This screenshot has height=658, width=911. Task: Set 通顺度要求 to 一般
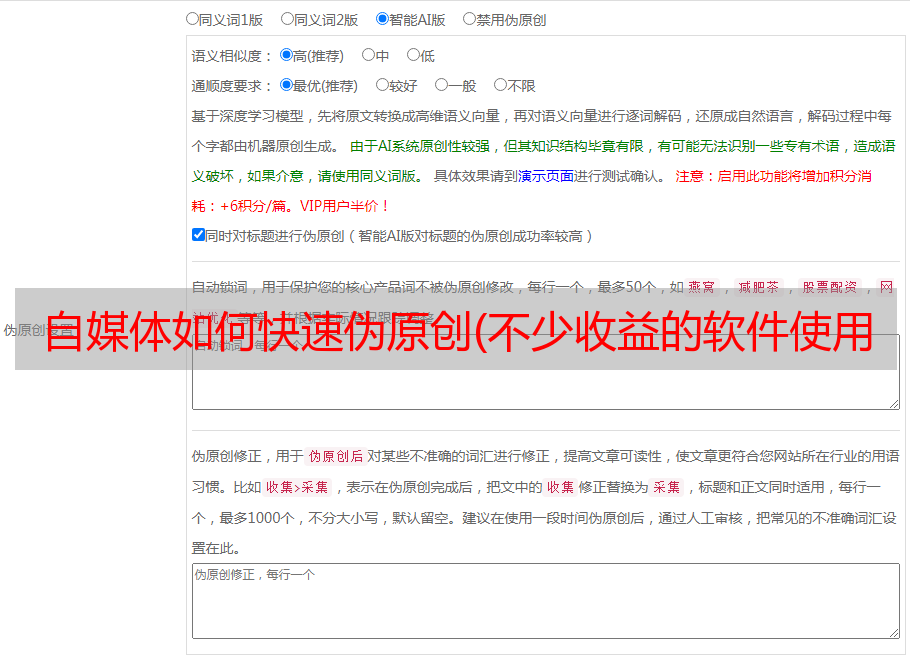(441, 85)
